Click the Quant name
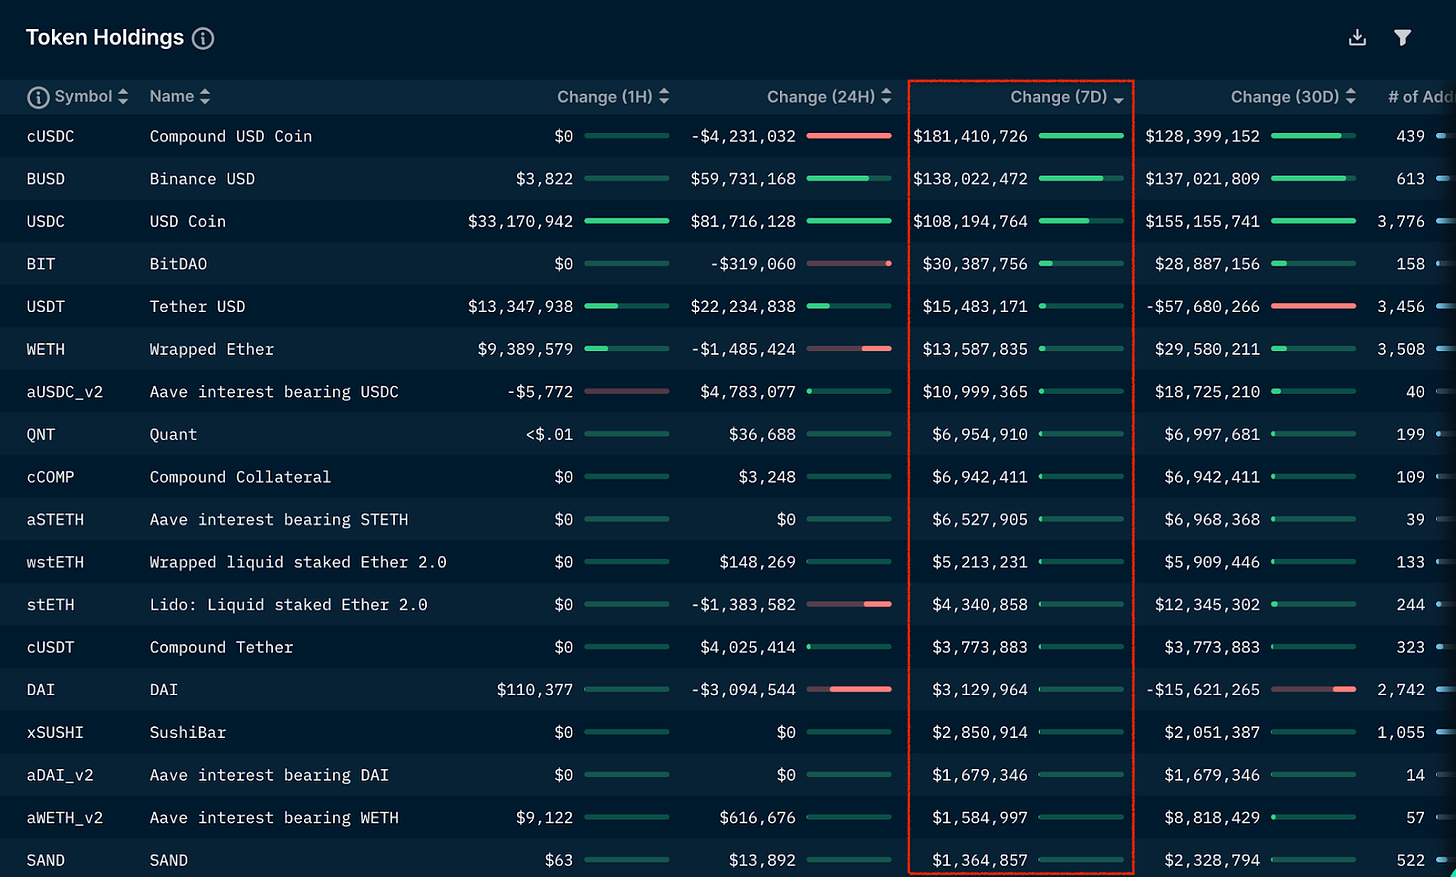The image size is (1456, 877). (x=173, y=435)
